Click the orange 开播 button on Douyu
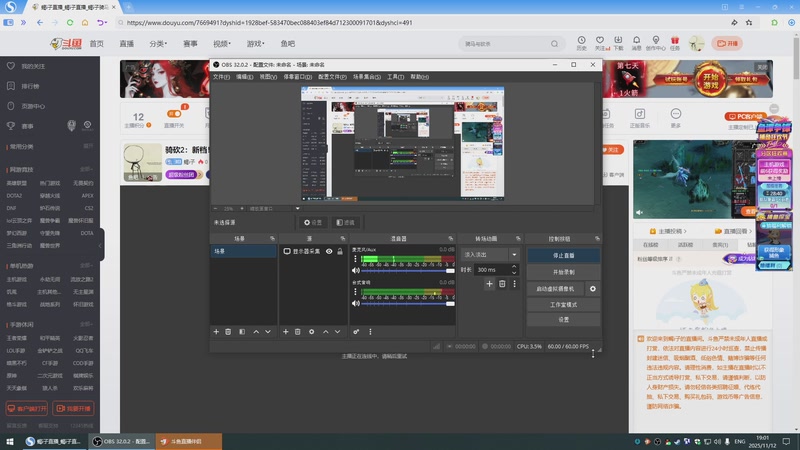 [x=727, y=43]
